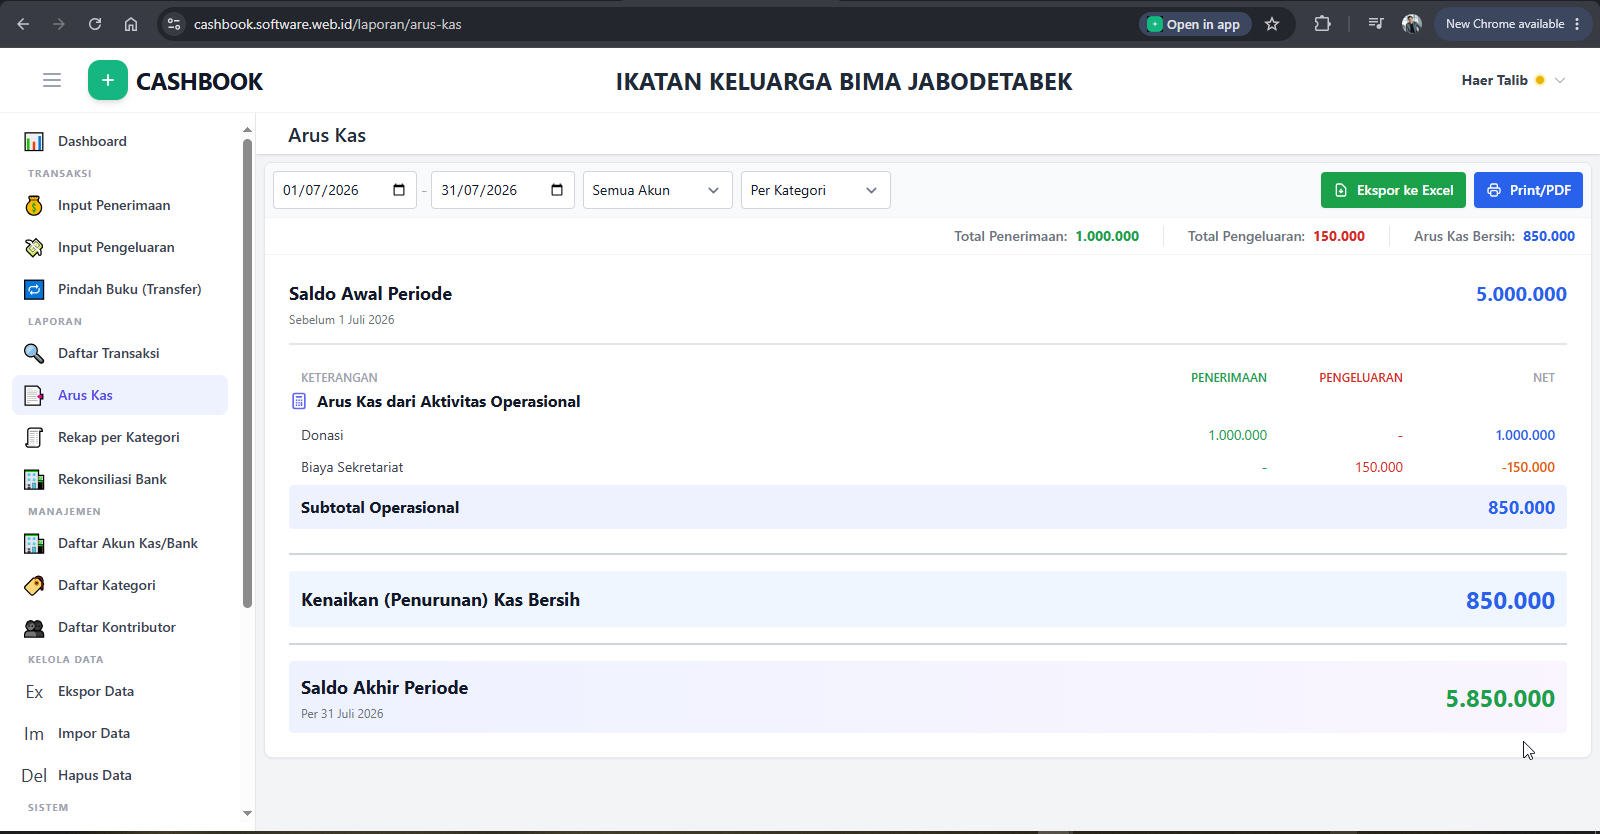Open Ekspor Data page
The height and width of the screenshot is (834, 1600).
pyautogui.click(x=120, y=691)
